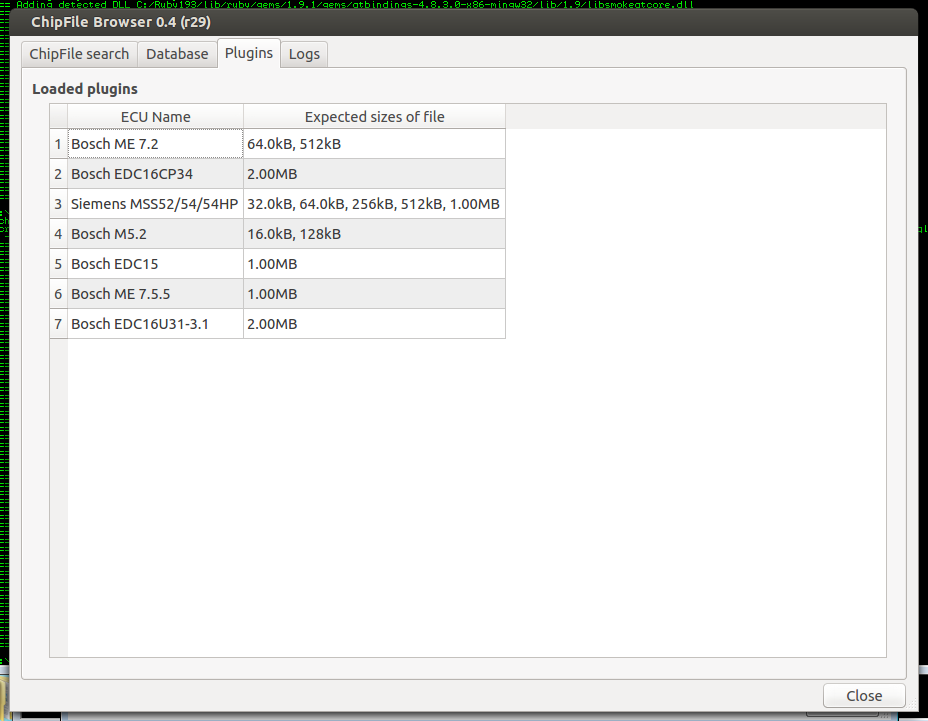
Task: Sort by the ECU Name column header
Action: pyautogui.click(x=156, y=117)
